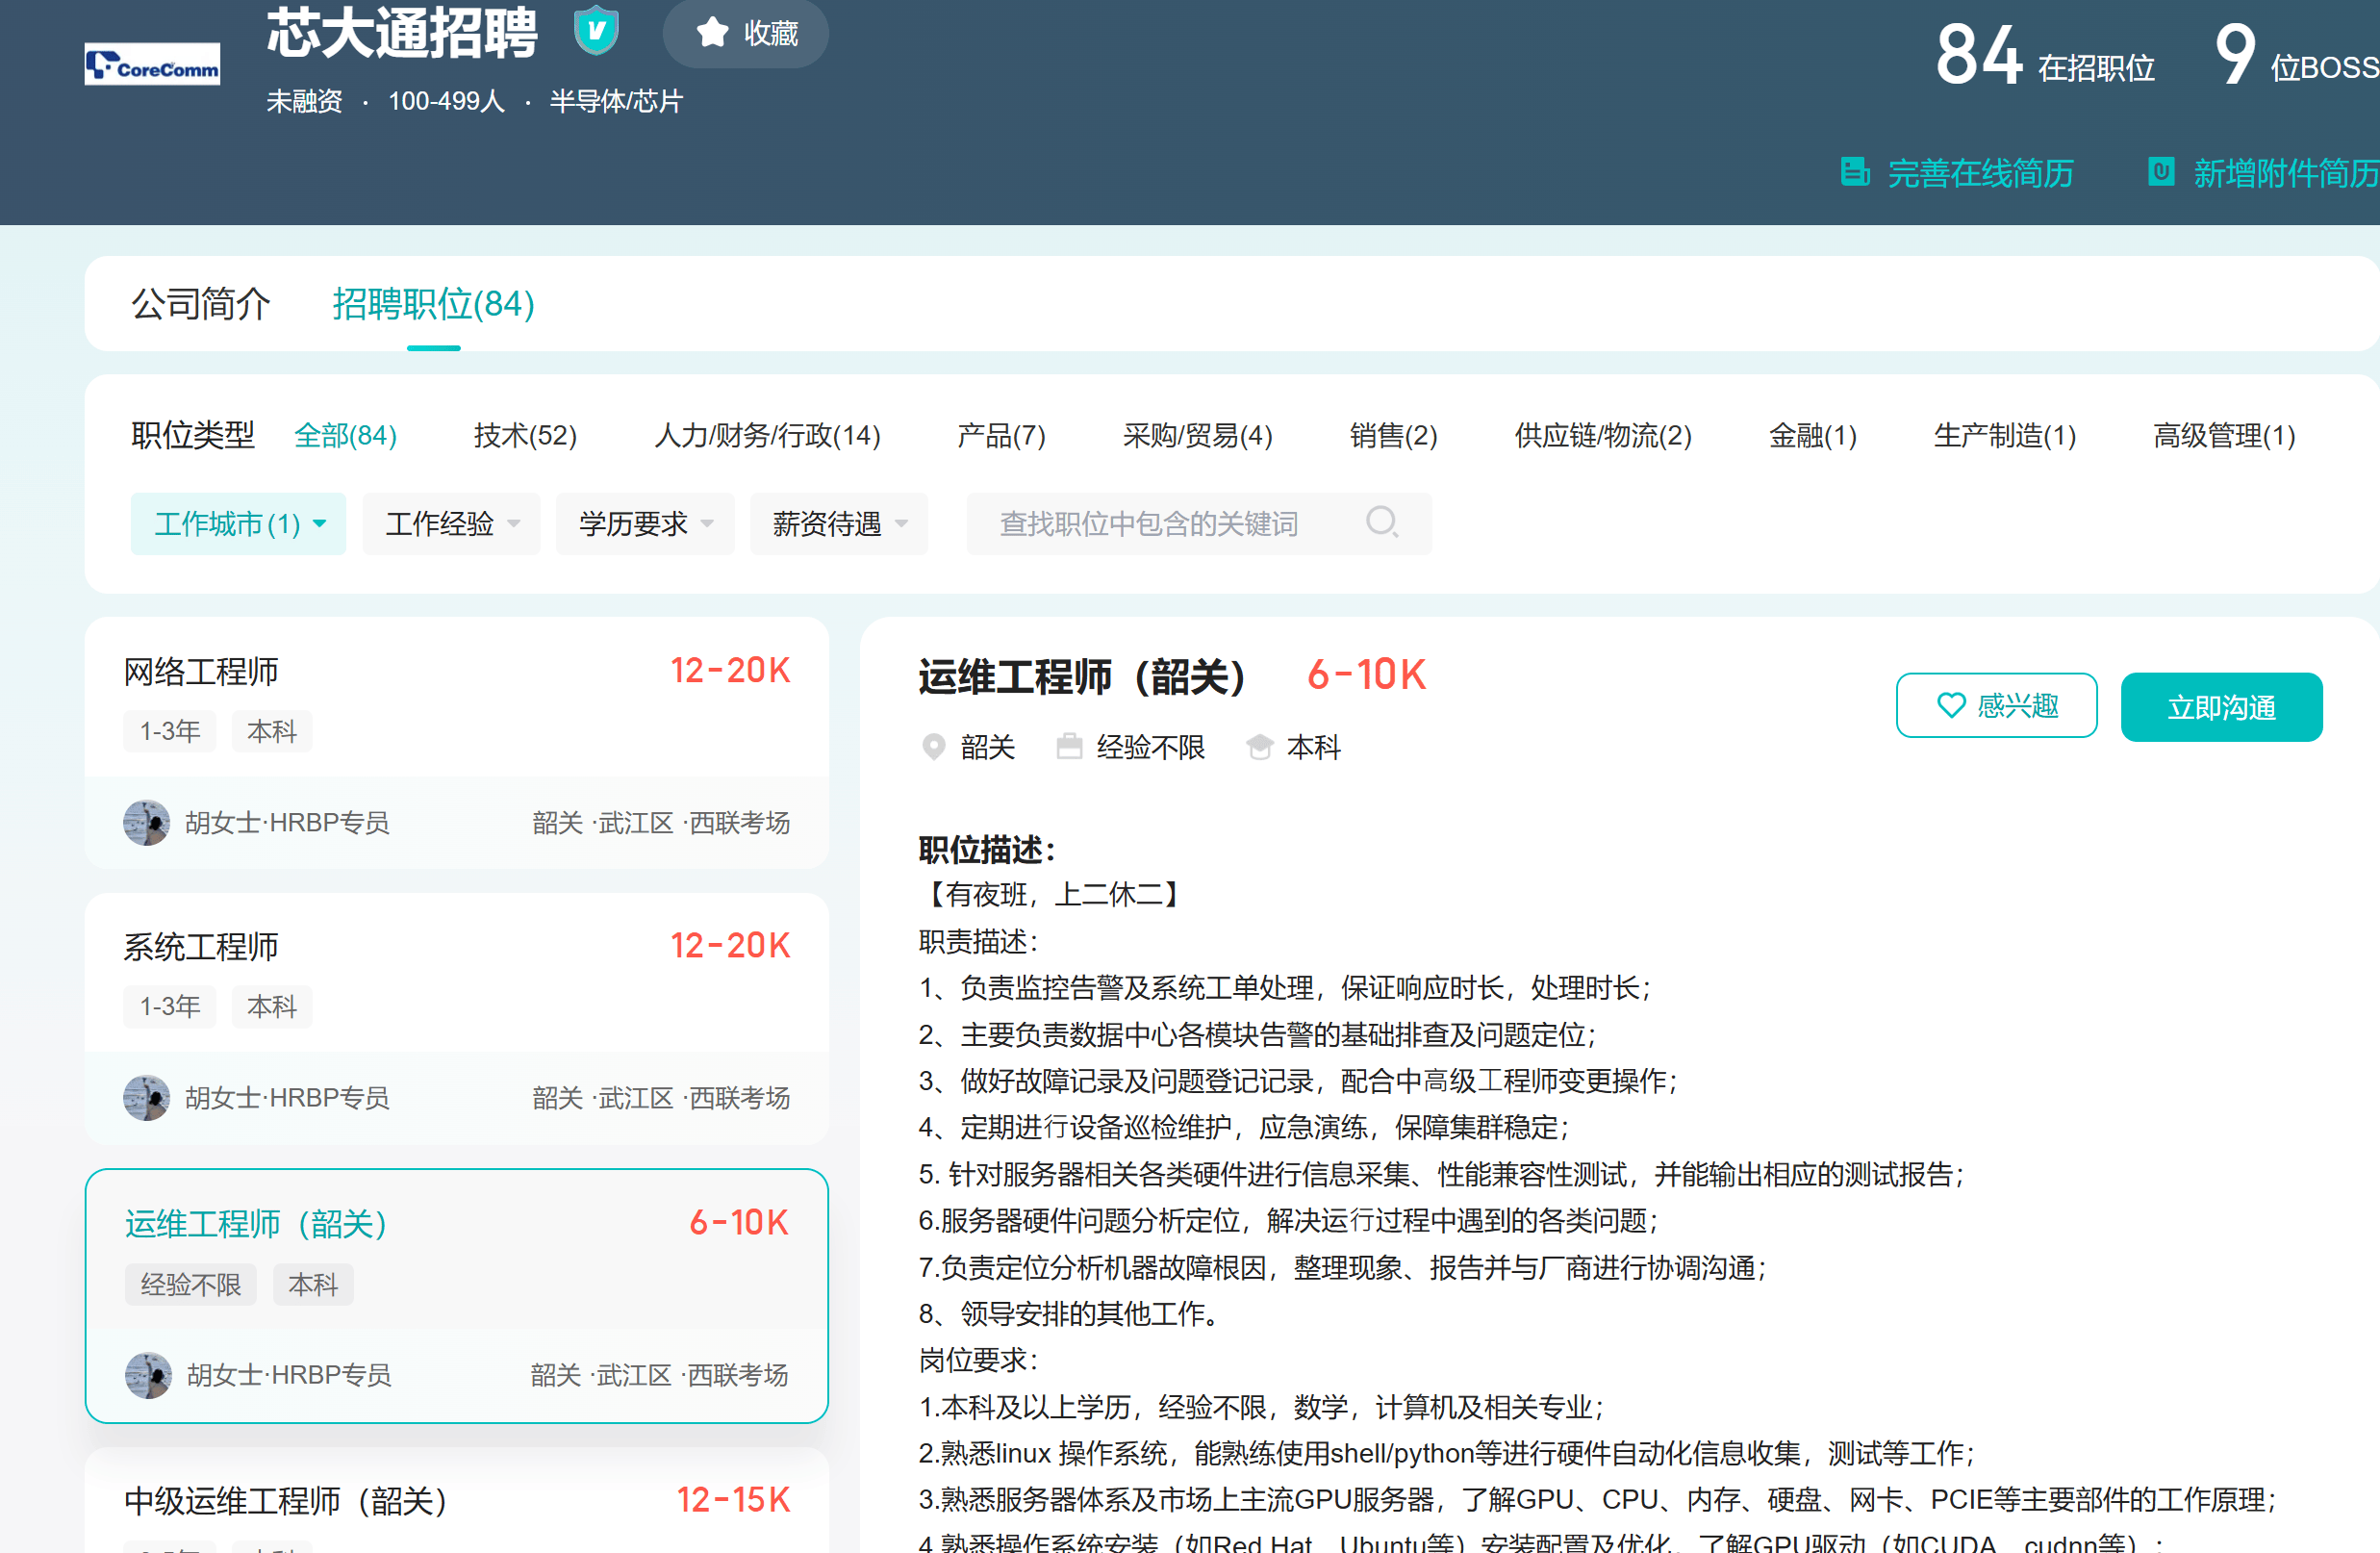The height and width of the screenshot is (1553, 2380).
Task: Click the heart icon on 感兴趣
Action: coord(1951,706)
